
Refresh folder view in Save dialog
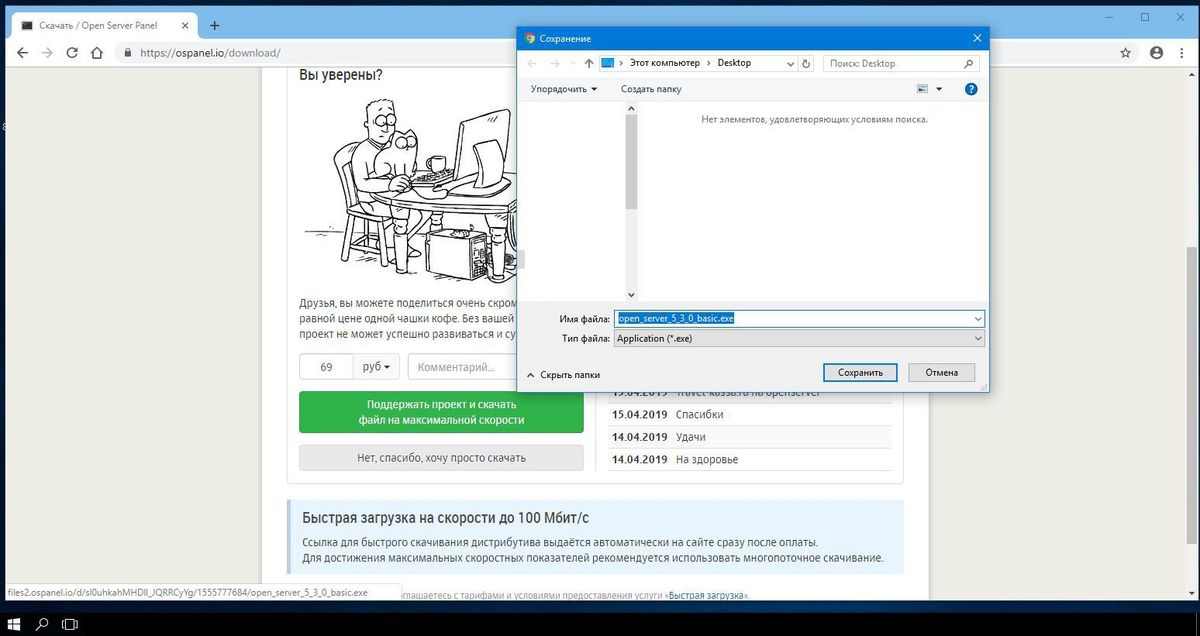click(x=806, y=63)
